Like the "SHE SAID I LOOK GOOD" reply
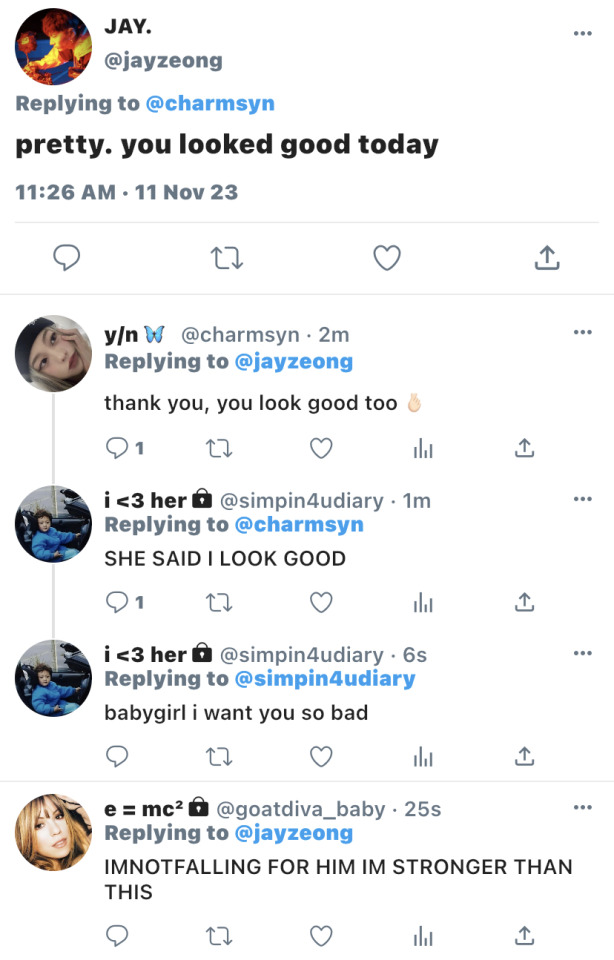The image size is (614, 960). 320,602
